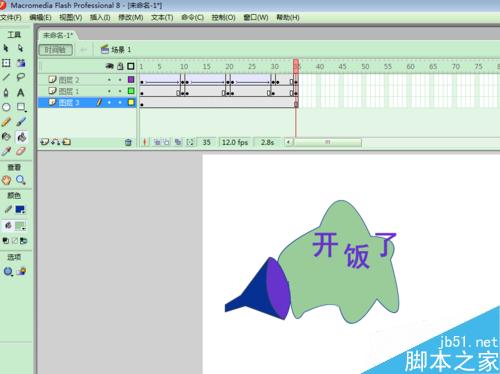Click the 场景 1 scene label
Screen dimensions: 500x374
pos(121,50)
